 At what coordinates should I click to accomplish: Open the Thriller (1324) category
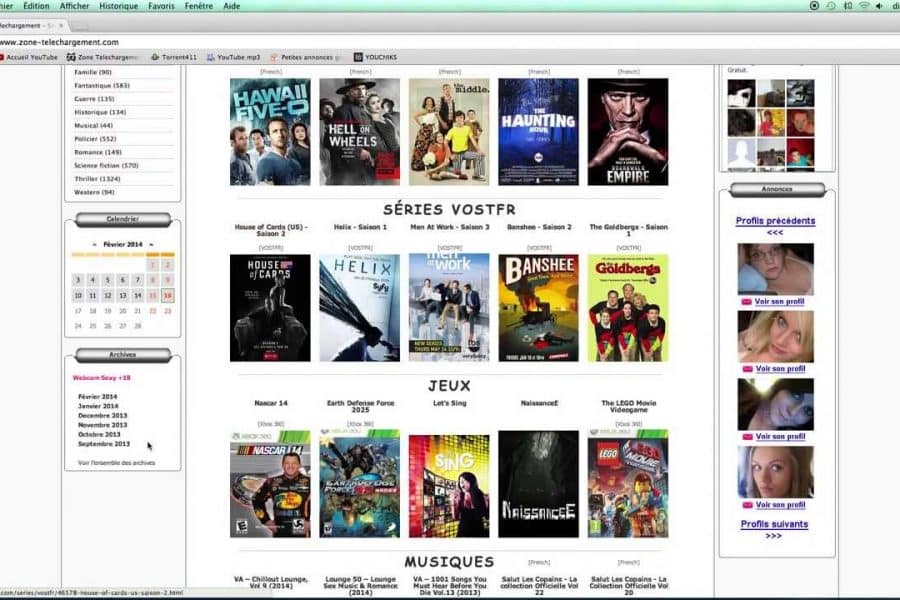pyautogui.click(x=94, y=179)
